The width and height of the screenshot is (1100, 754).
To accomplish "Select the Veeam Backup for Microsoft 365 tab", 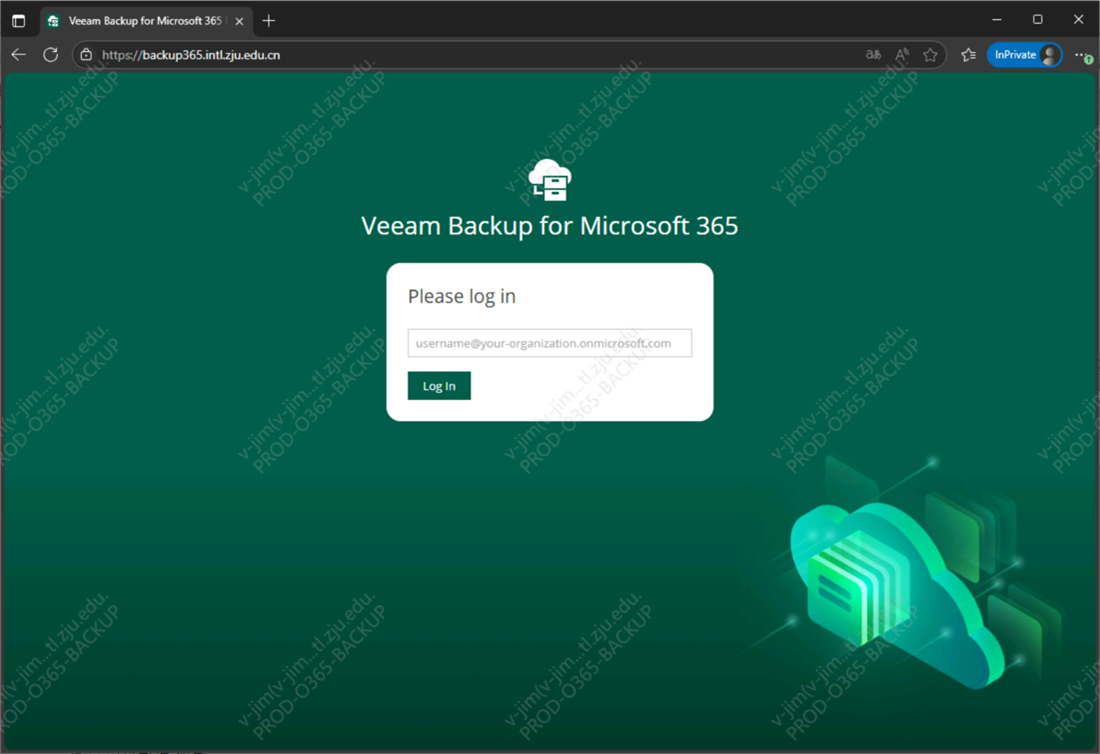I will click(140, 21).
